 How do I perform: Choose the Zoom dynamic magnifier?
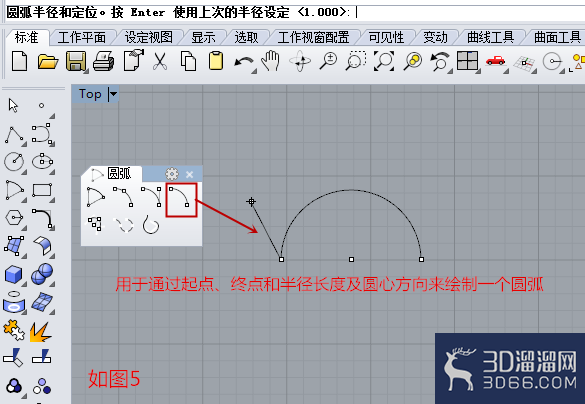tap(328, 61)
